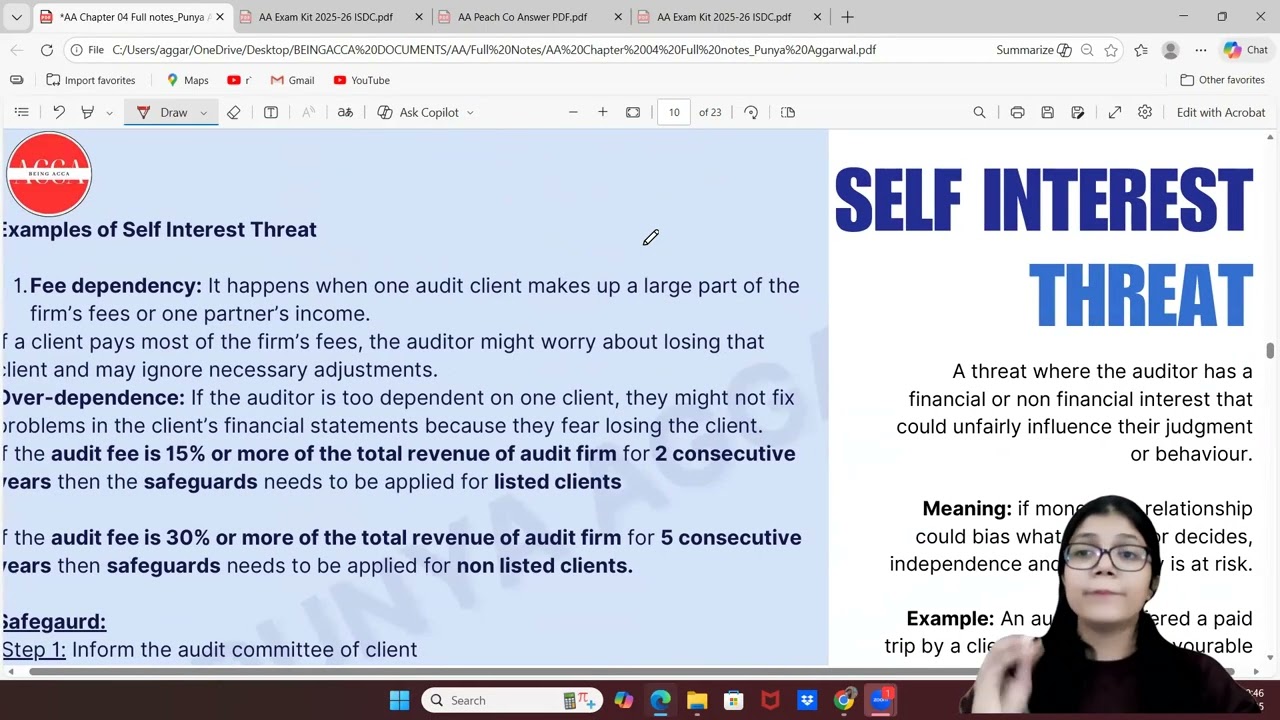The image size is (1280, 720).
Task: Click the vertical scrollbar thumb
Action: [1270, 350]
